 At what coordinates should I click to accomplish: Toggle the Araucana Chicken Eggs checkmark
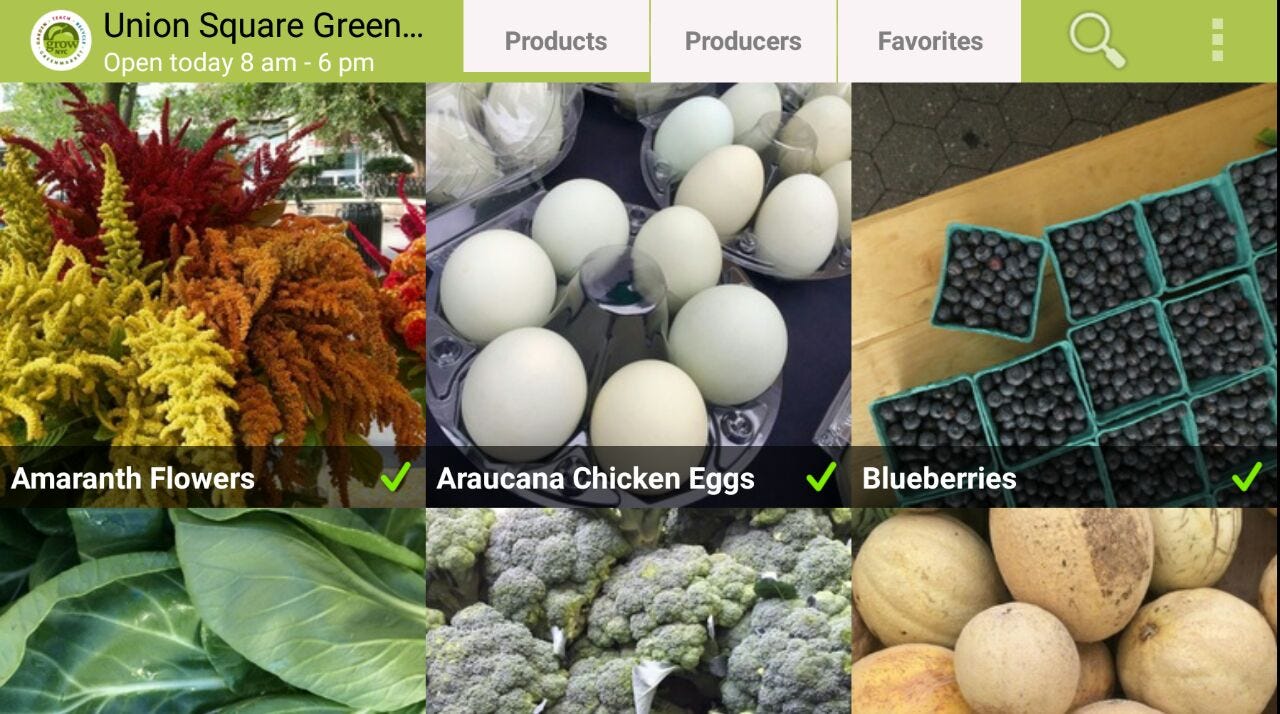pos(821,477)
